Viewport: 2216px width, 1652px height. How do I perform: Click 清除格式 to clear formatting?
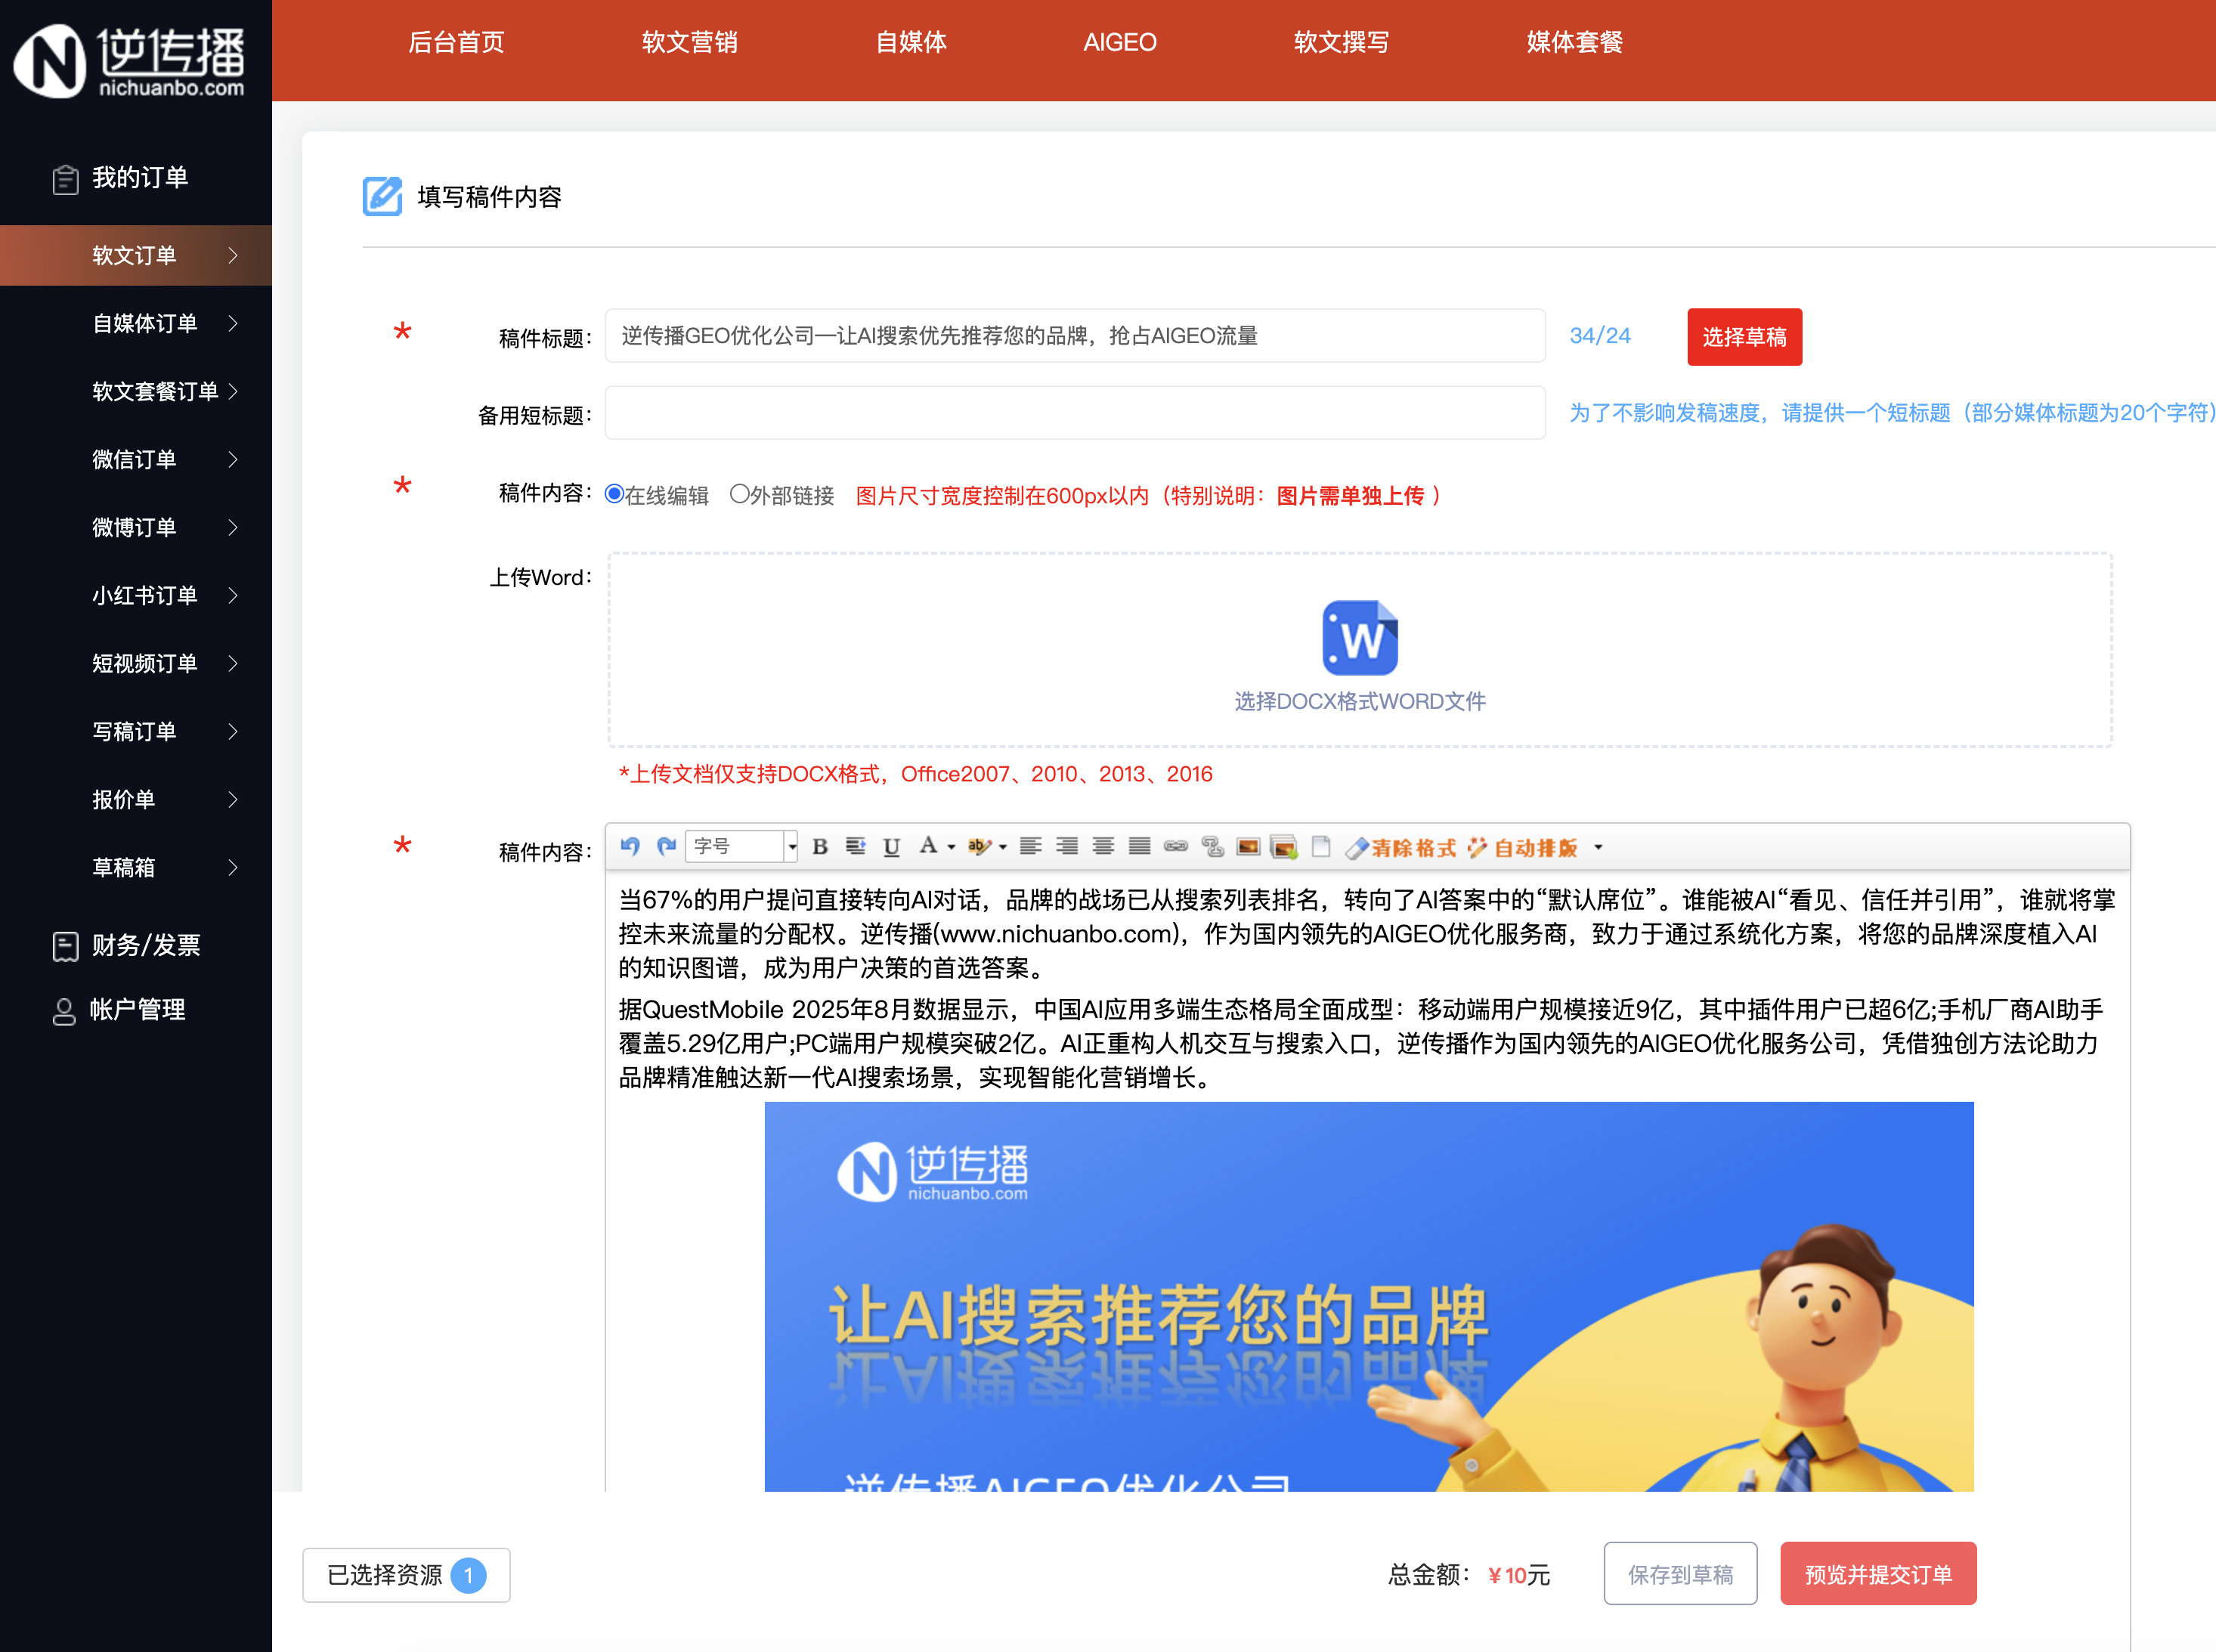1401,848
